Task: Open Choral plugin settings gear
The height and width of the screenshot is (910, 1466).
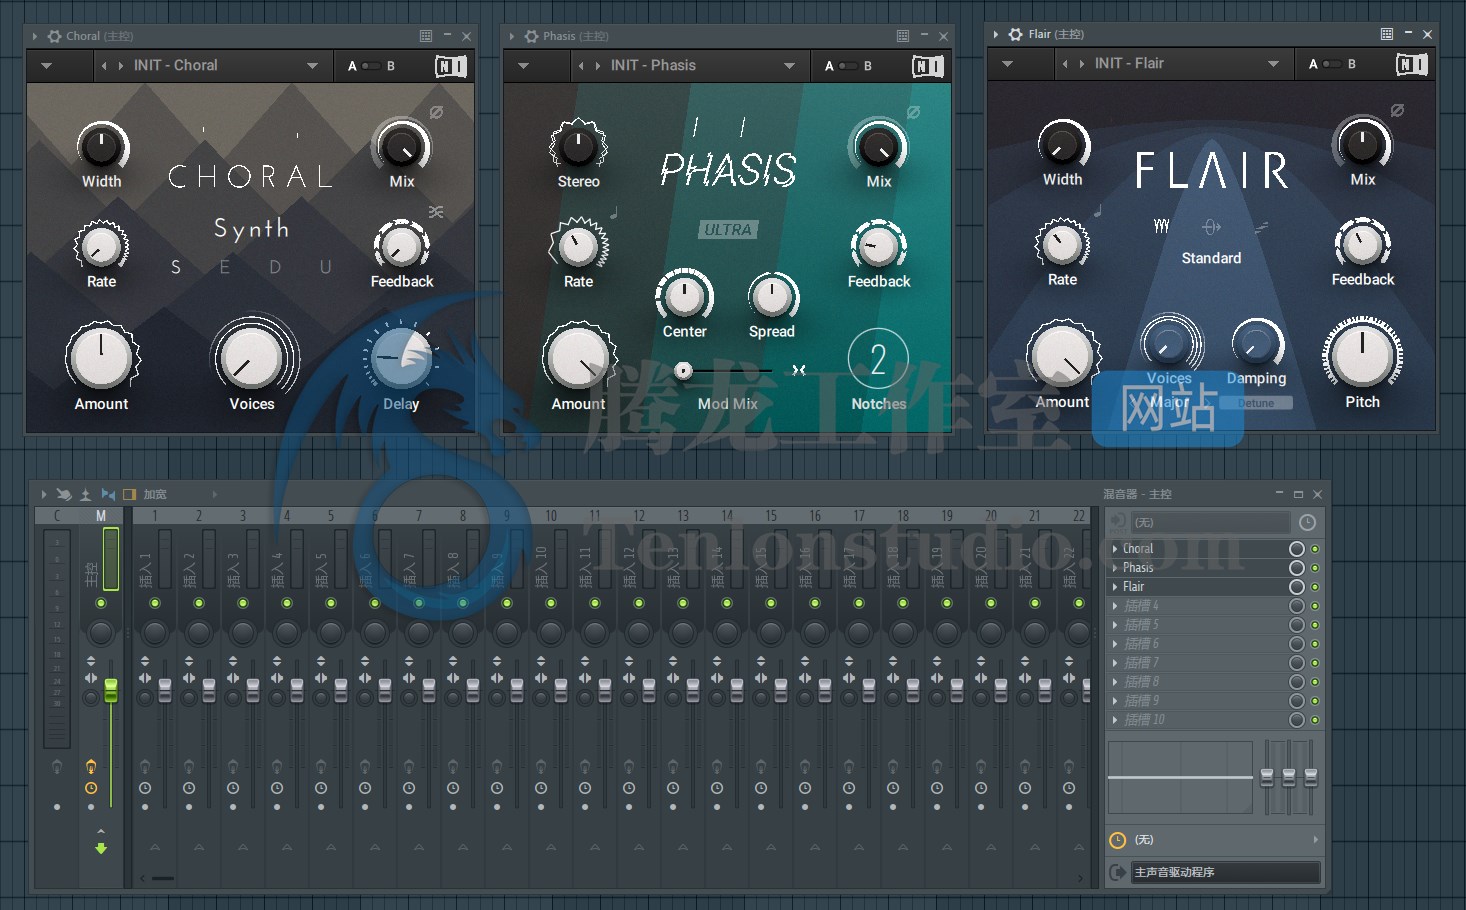Action: (x=54, y=36)
